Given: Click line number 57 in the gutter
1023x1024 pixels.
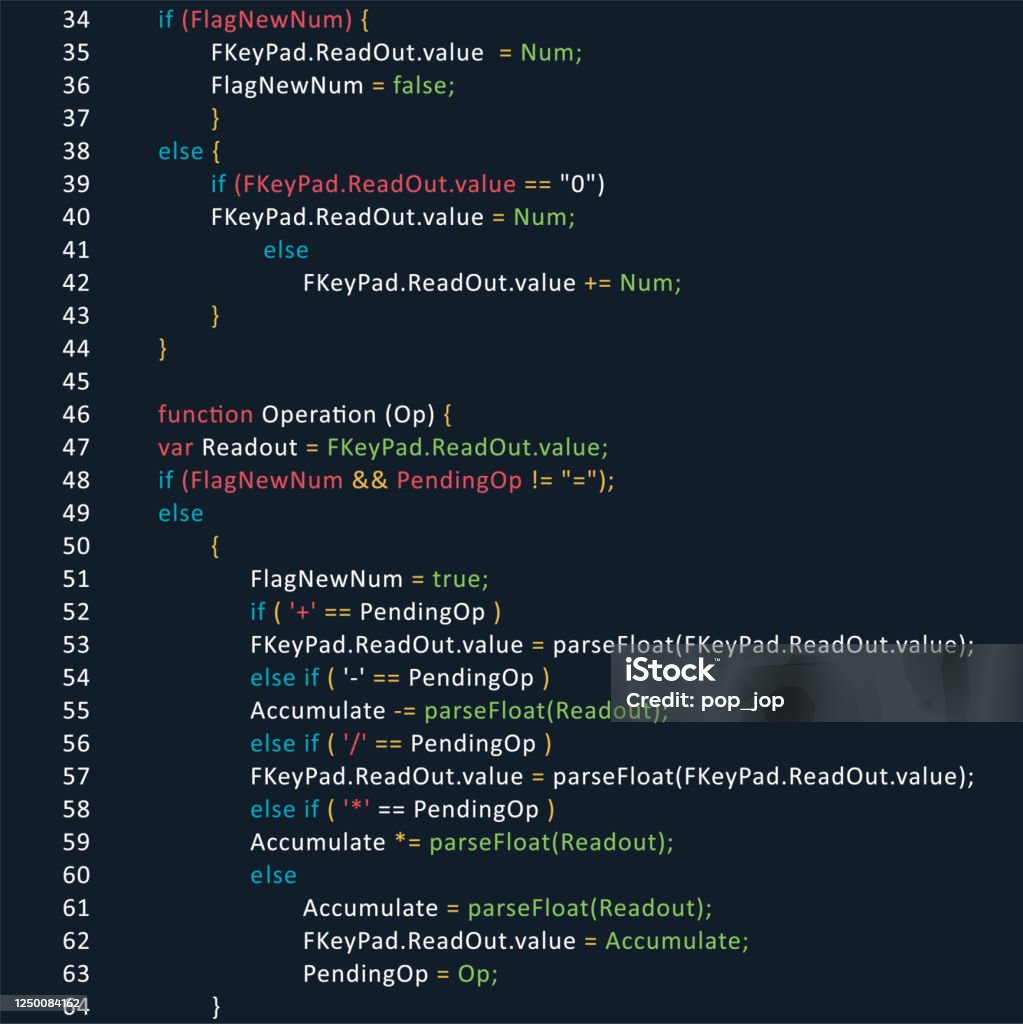Looking at the screenshot, I should tap(76, 776).
